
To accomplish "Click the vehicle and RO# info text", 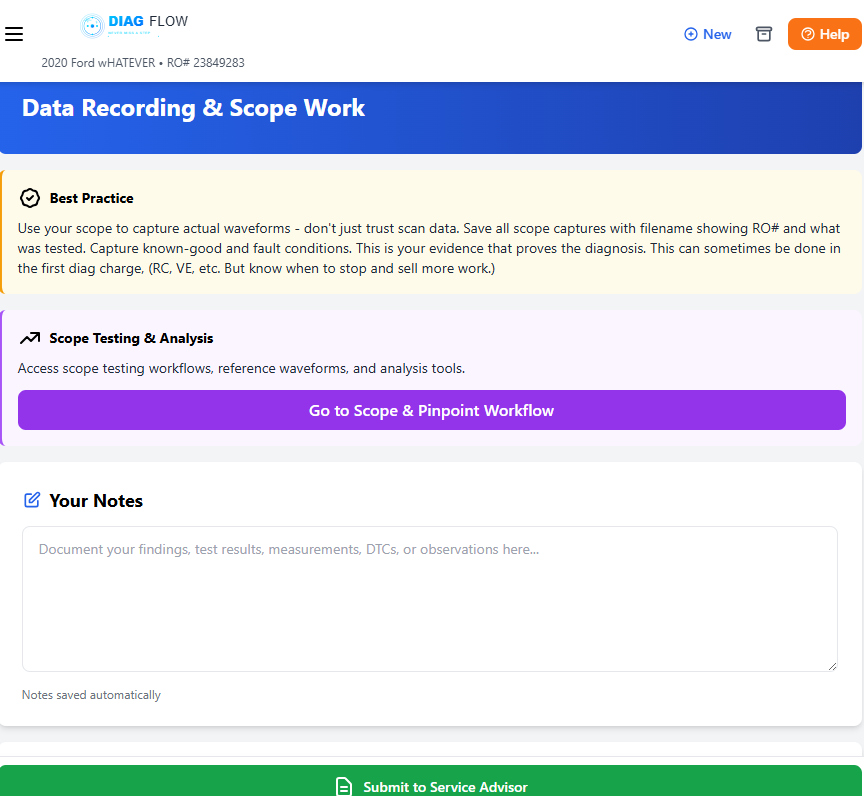I will pos(143,62).
